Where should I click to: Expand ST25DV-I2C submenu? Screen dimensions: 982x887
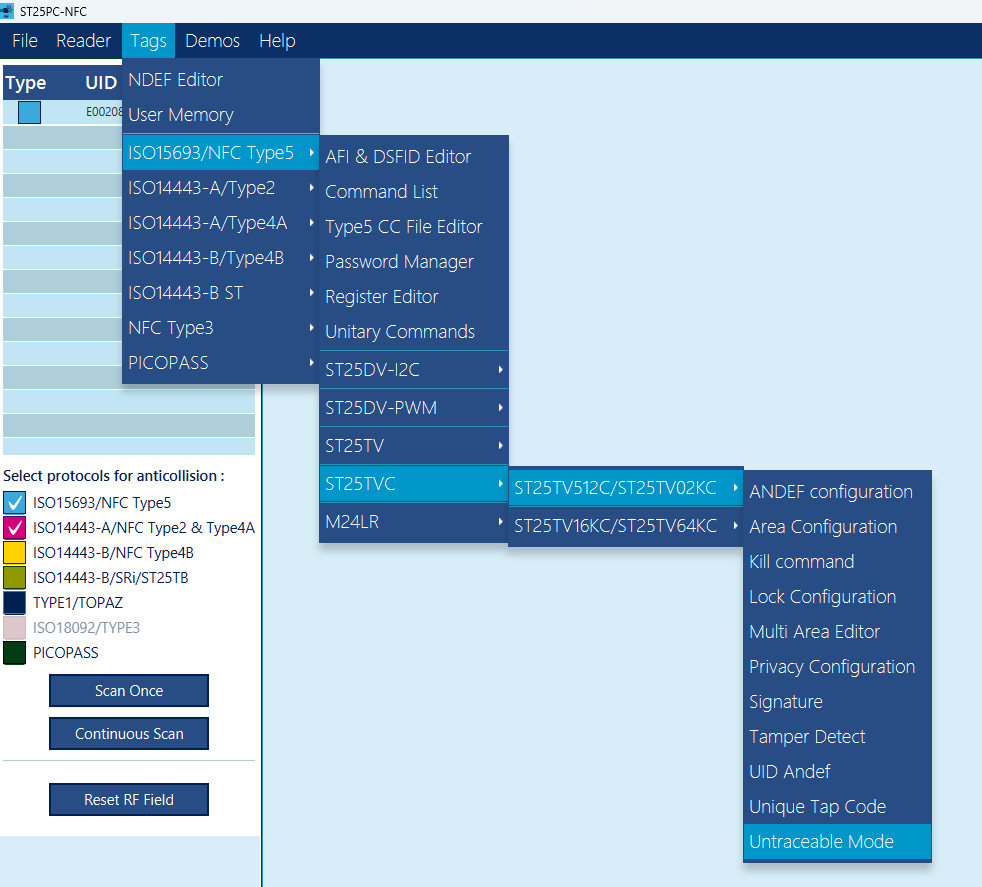(x=413, y=370)
